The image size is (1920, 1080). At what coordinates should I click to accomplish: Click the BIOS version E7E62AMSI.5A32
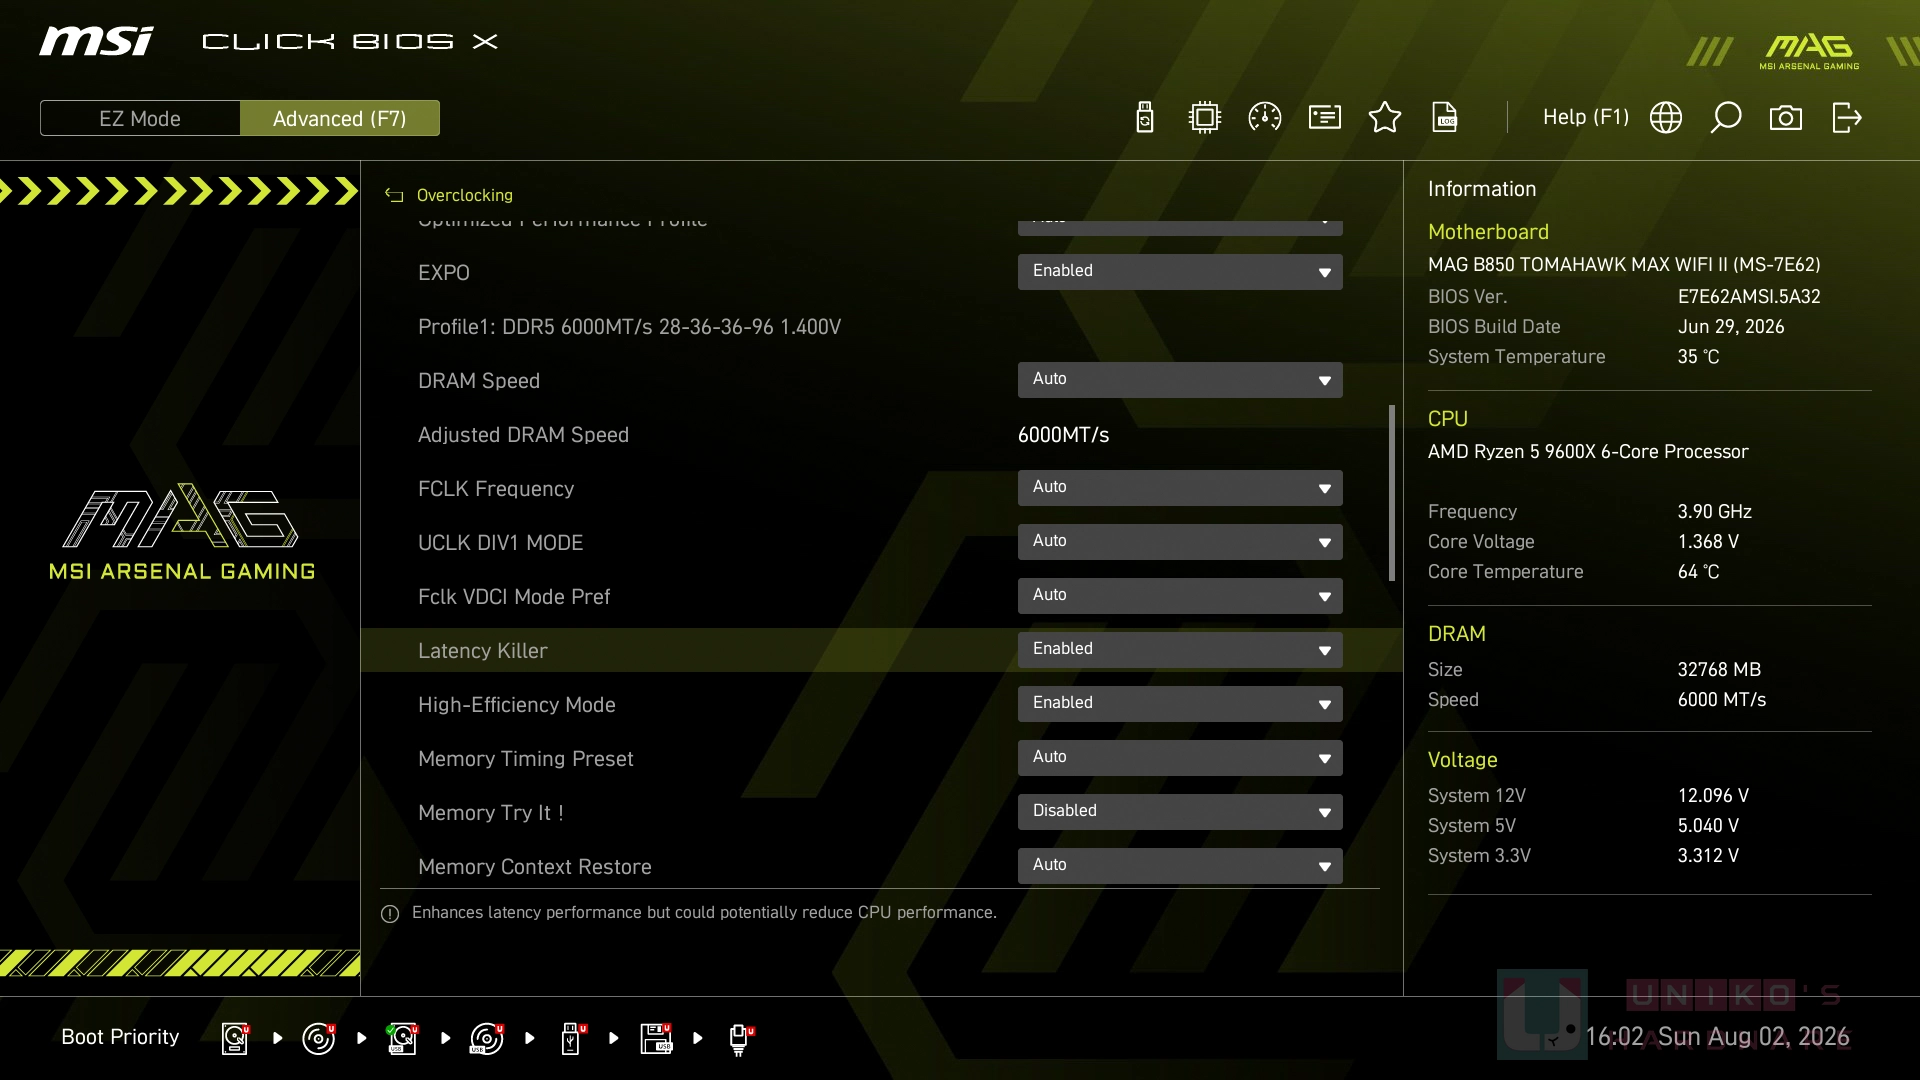tap(1748, 297)
